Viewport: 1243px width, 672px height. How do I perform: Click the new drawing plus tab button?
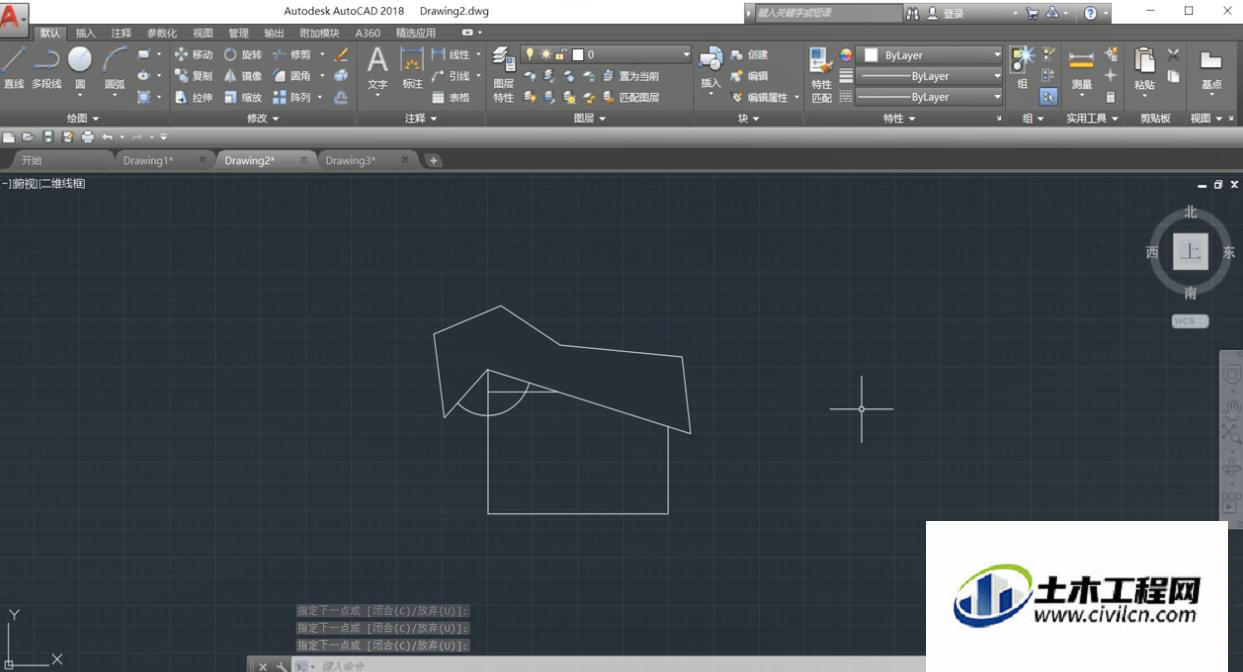[433, 160]
